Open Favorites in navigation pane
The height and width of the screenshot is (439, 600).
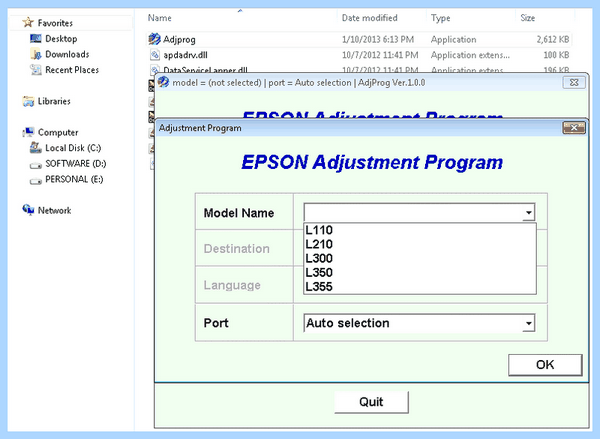(55, 23)
